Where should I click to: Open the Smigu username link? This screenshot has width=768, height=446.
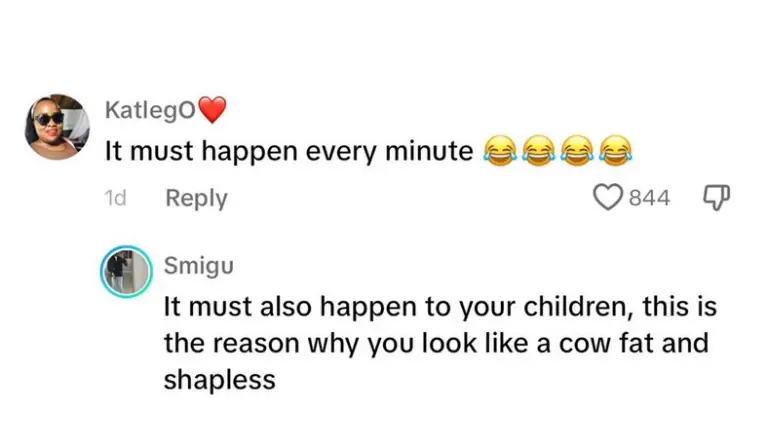click(x=198, y=264)
